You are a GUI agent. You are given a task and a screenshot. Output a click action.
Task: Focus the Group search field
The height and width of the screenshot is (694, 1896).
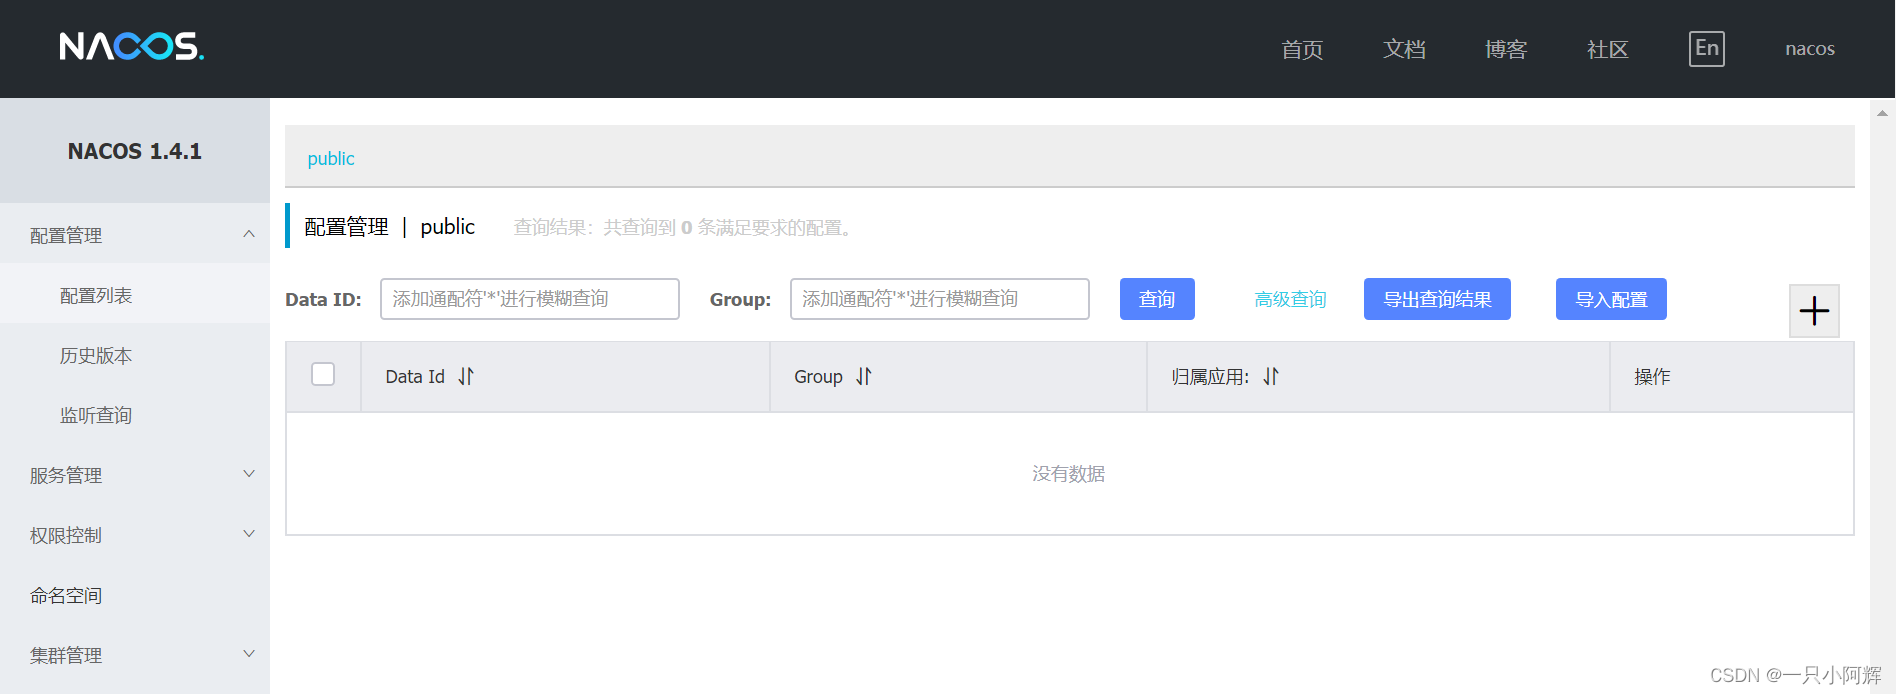tap(940, 299)
